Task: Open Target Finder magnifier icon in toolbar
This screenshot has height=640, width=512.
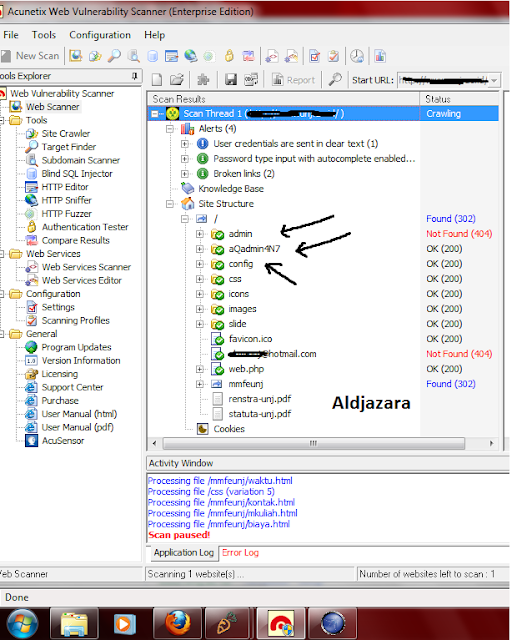Action: [x=114, y=56]
